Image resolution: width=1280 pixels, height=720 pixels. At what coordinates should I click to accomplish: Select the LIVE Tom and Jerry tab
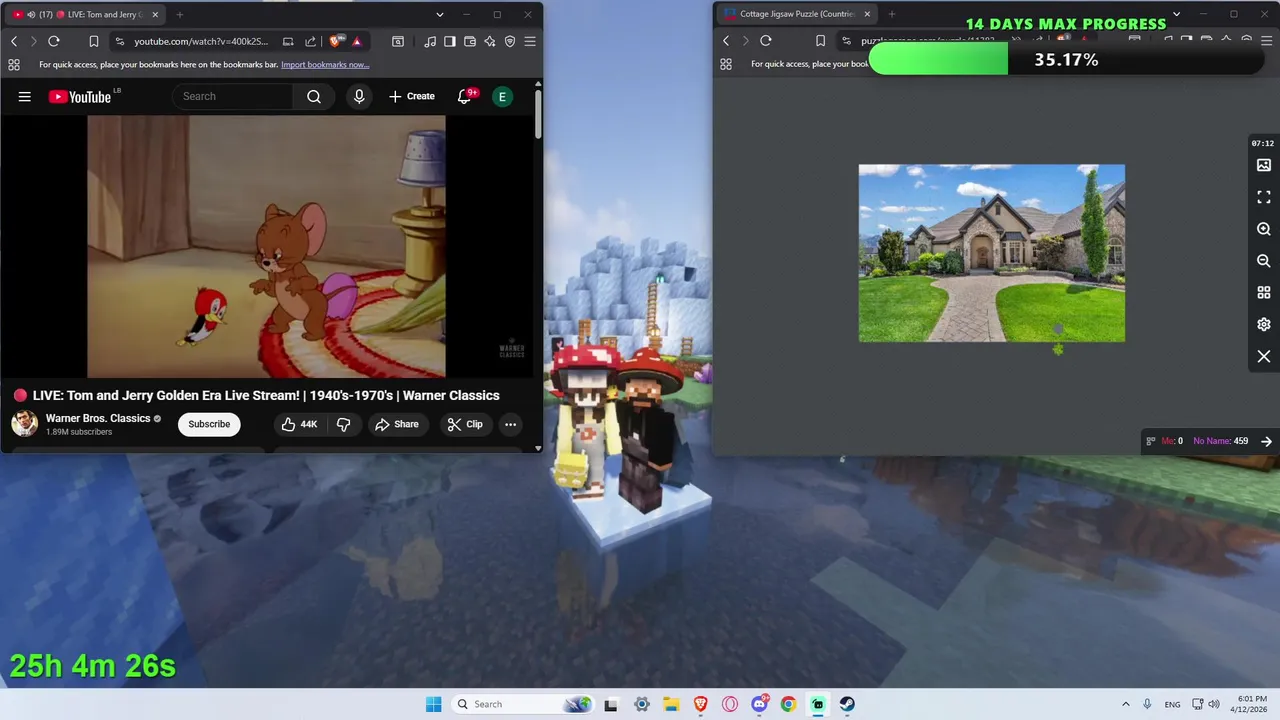click(x=86, y=14)
